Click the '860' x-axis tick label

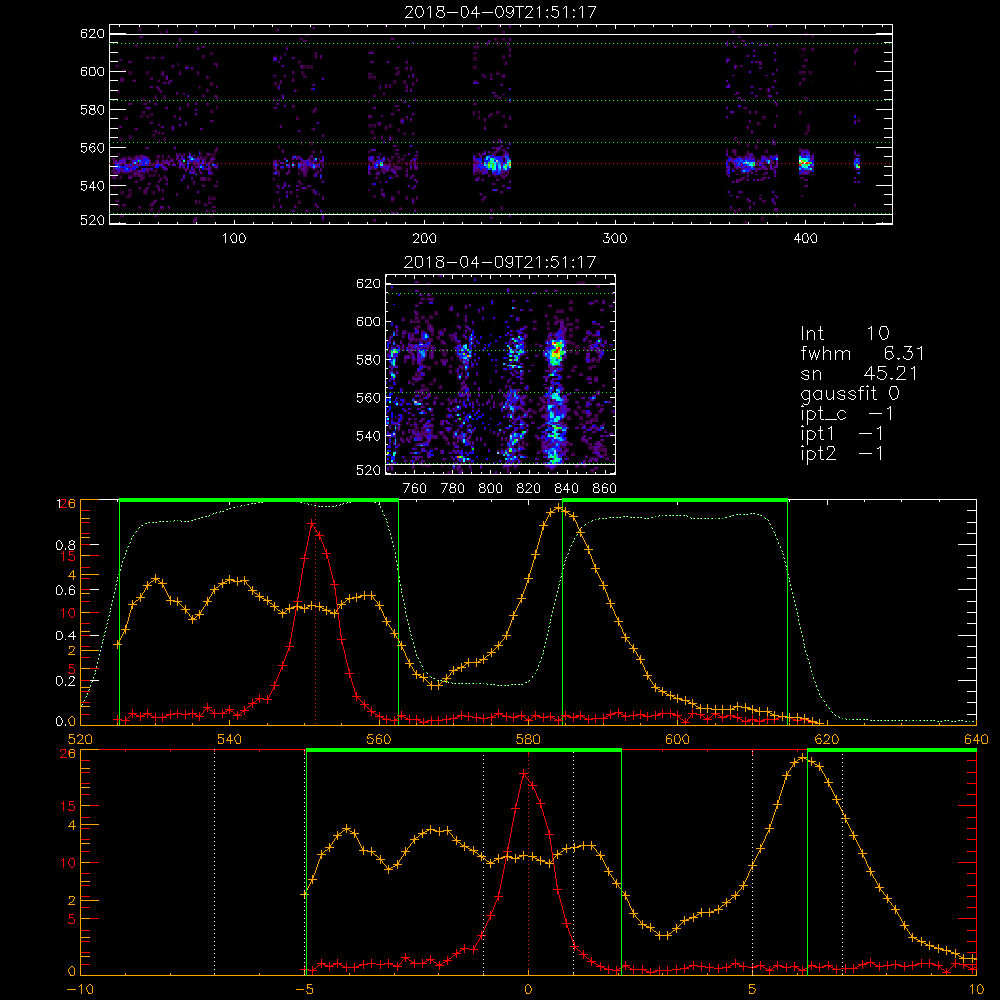pos(605,489)
